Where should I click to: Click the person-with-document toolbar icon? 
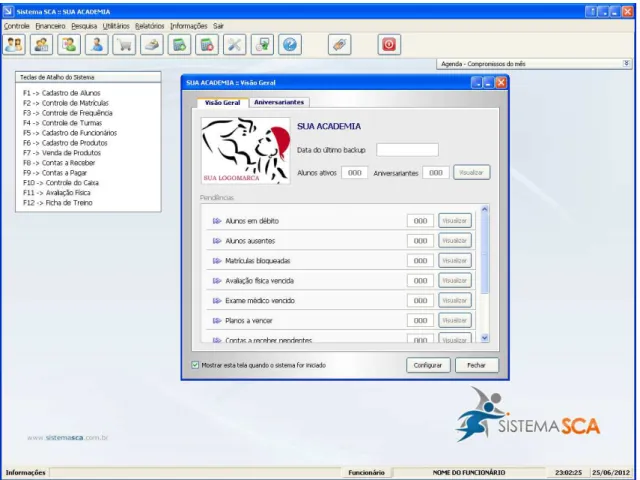pyautogui.click(x=69, y=44)
